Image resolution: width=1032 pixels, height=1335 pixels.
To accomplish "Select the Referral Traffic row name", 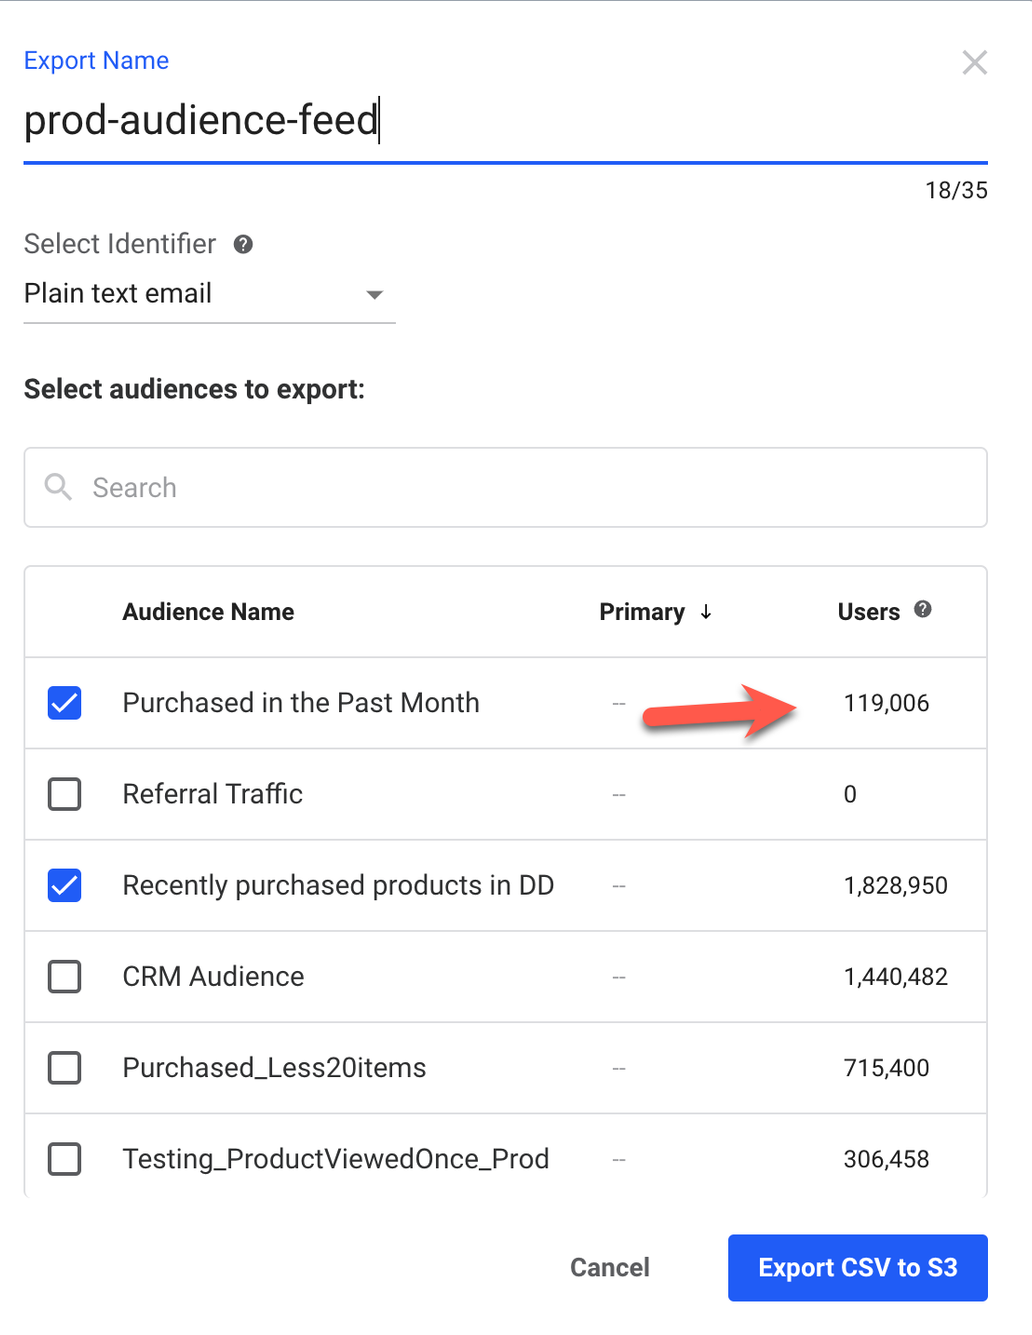I will [x=212, y=794].
